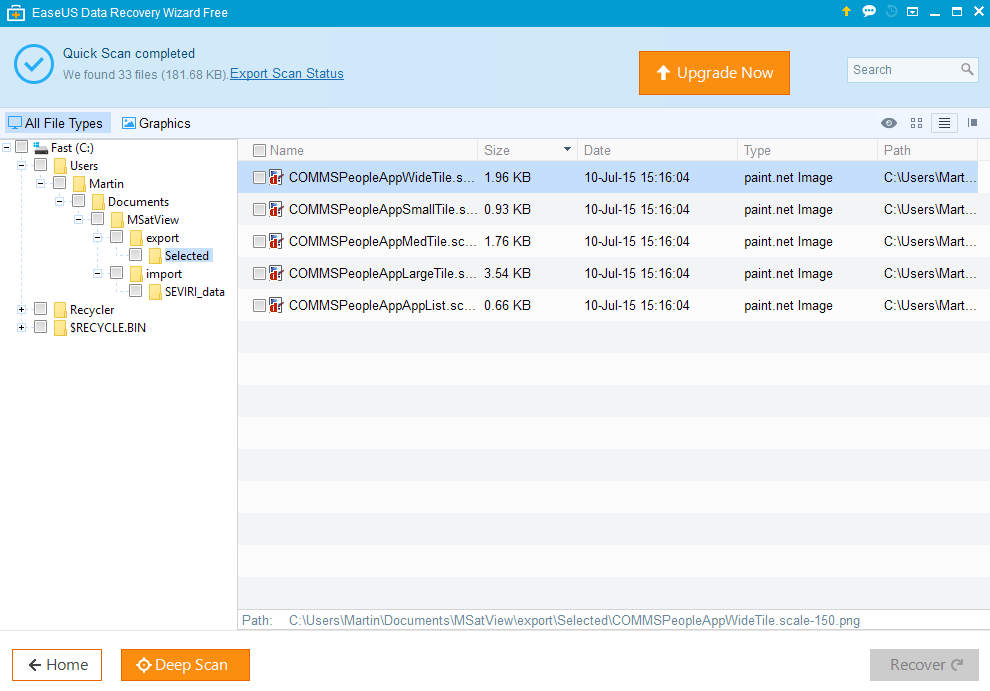Click the search magnifier icon
This screenshot has height=691, width=990.
[967, 69]
